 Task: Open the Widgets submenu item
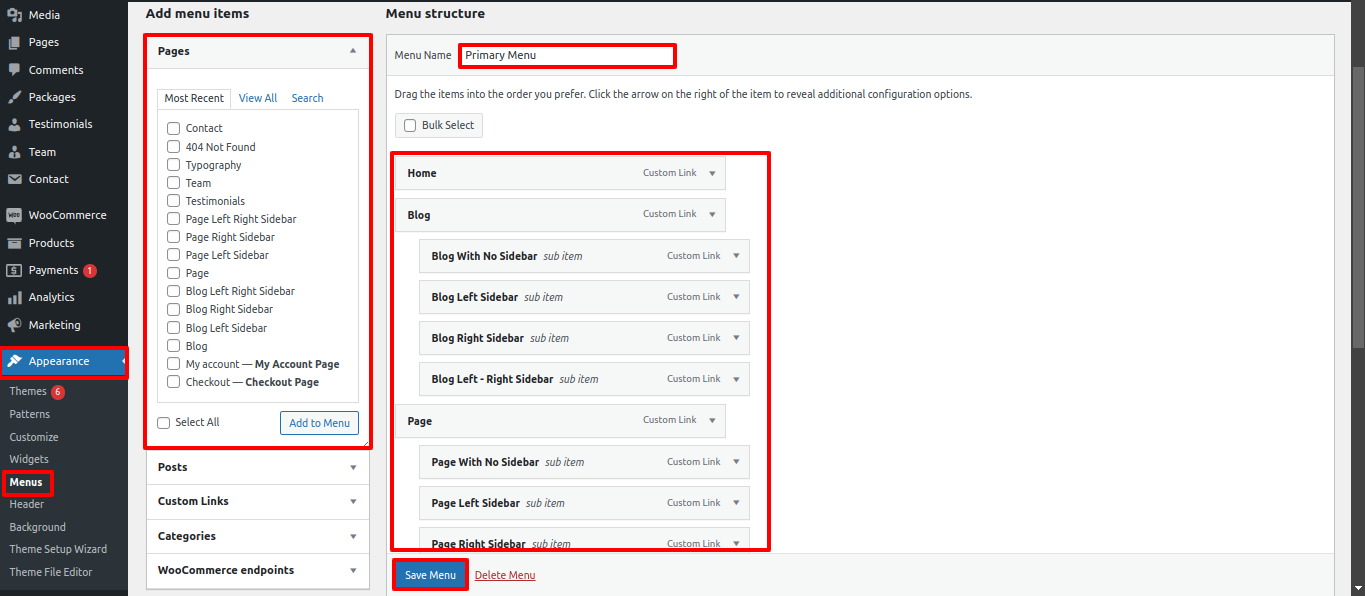(x=29, y=460)
